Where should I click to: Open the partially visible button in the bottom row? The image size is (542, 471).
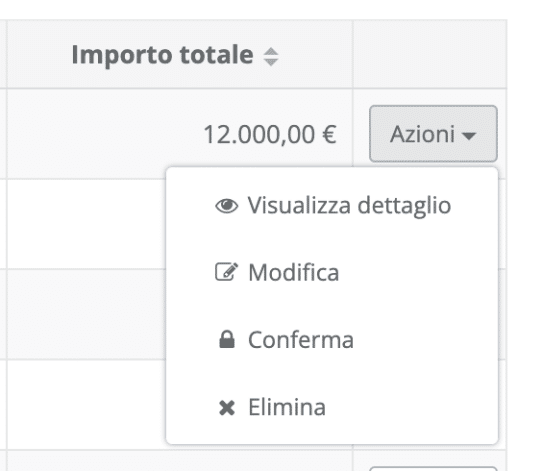(433, 469)
